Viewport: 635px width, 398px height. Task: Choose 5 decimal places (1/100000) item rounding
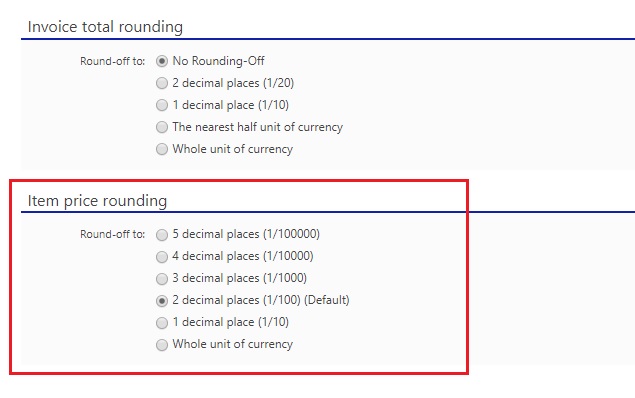tap(162, 235)
